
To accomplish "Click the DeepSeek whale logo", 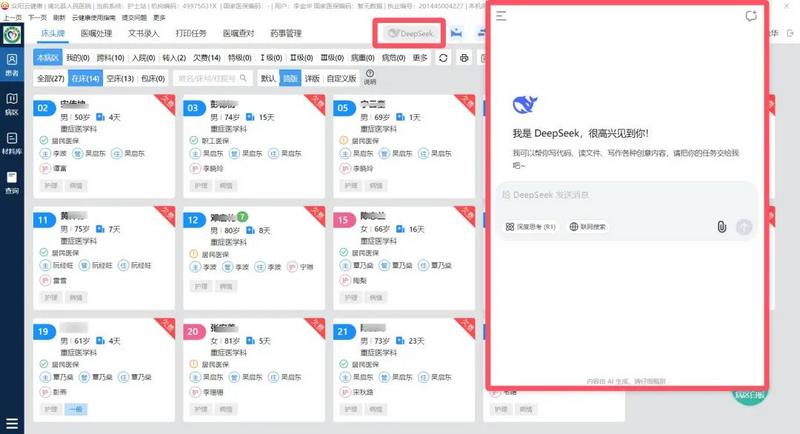I will pyautogui.click(x=524, y=105).
